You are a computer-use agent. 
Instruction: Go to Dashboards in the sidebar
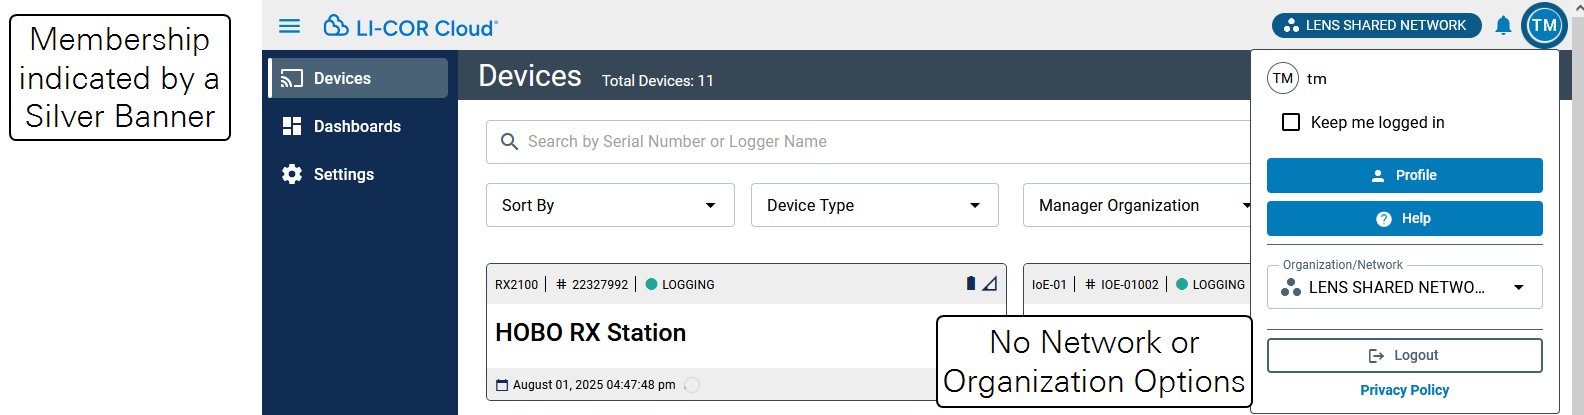356,126
